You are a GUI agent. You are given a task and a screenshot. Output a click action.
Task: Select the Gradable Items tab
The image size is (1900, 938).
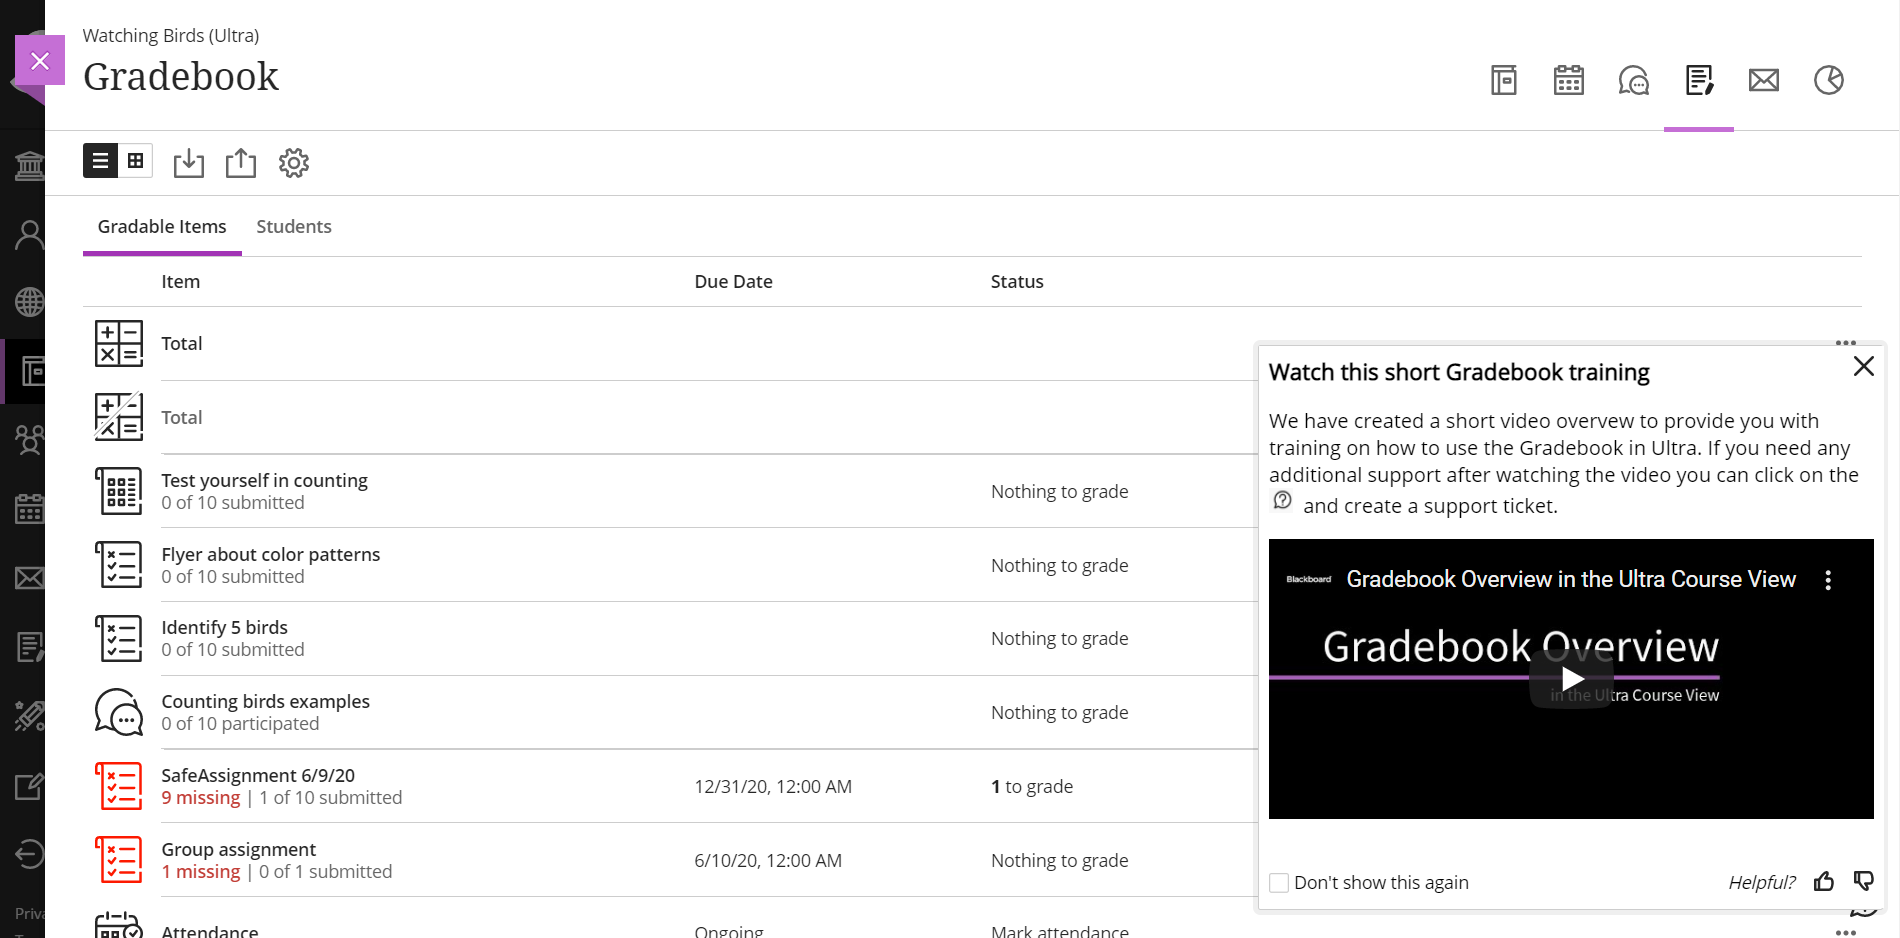coord(162,227)
